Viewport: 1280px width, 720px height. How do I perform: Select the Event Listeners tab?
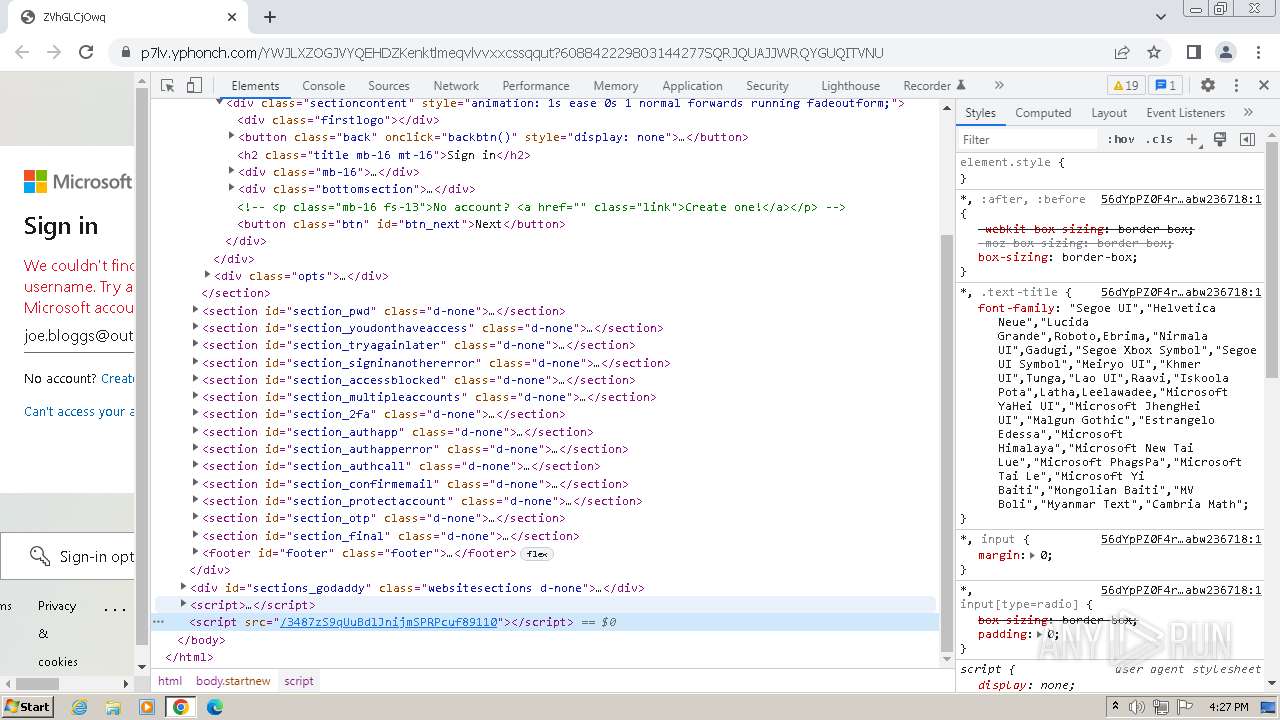1186,113
